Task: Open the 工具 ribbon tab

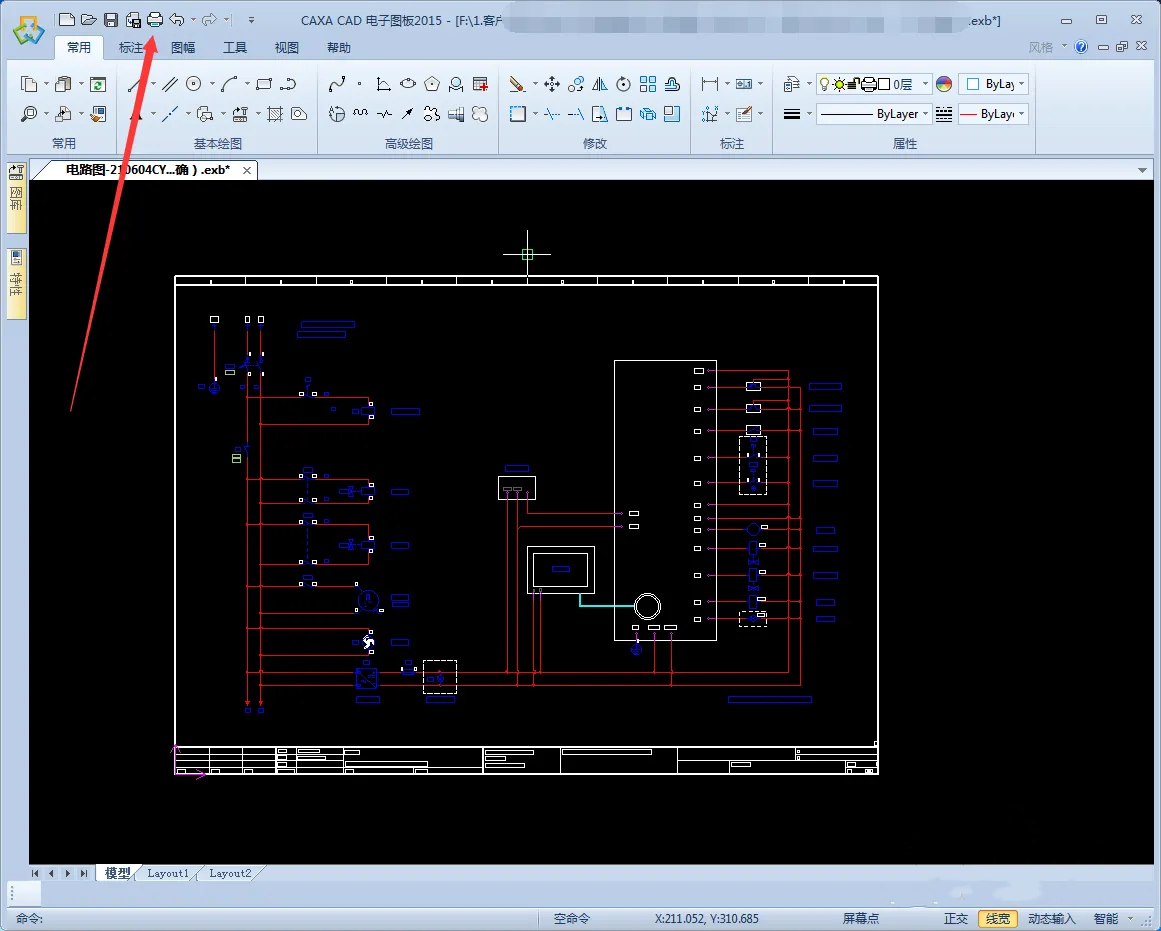Action: point(235,47)
